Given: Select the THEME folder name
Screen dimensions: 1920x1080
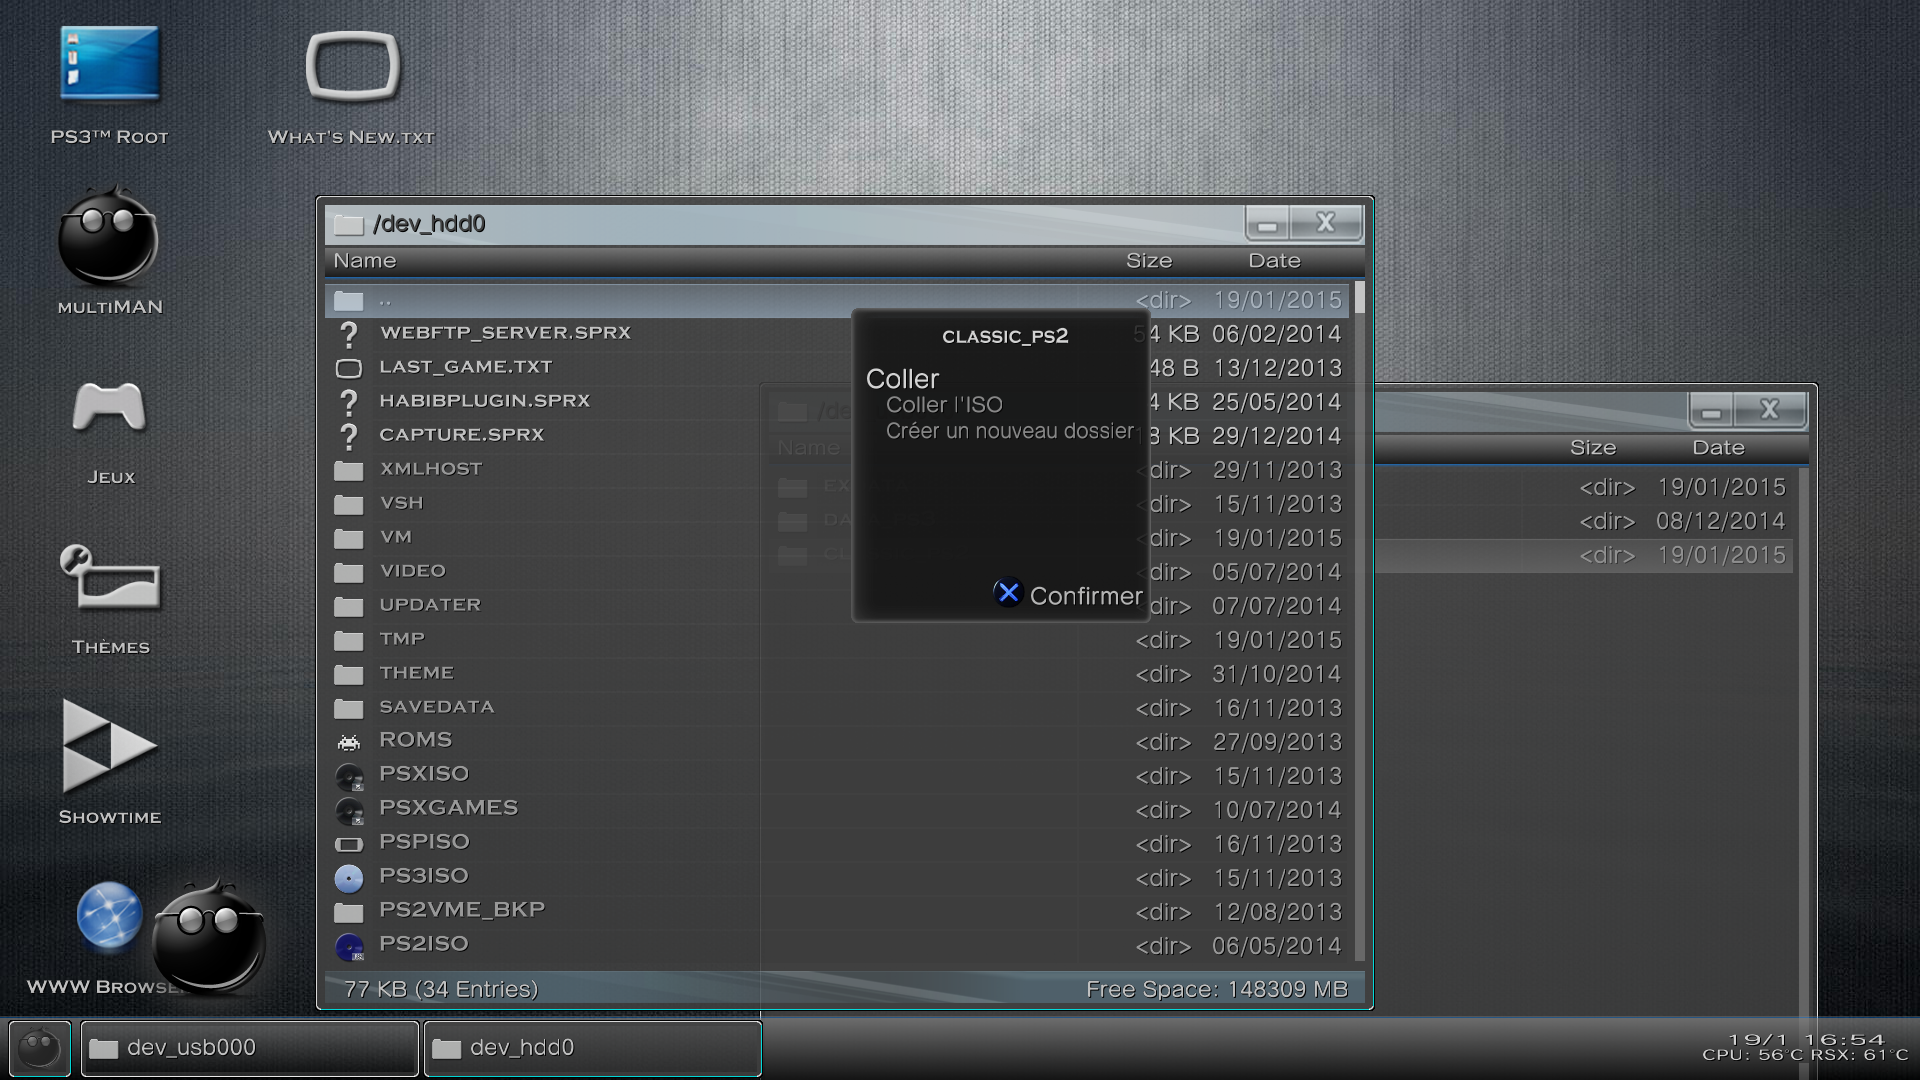Looking at the screenshot, I should (417, 673).
